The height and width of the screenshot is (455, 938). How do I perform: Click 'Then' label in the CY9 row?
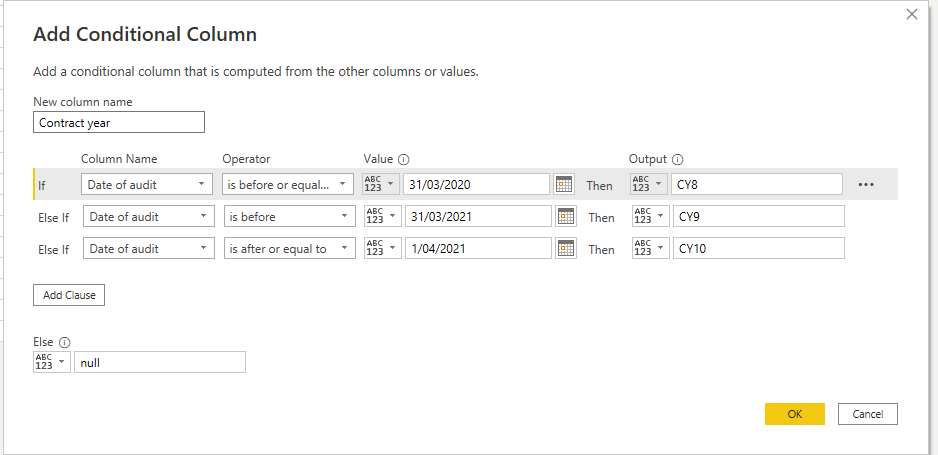click(601, 218)
